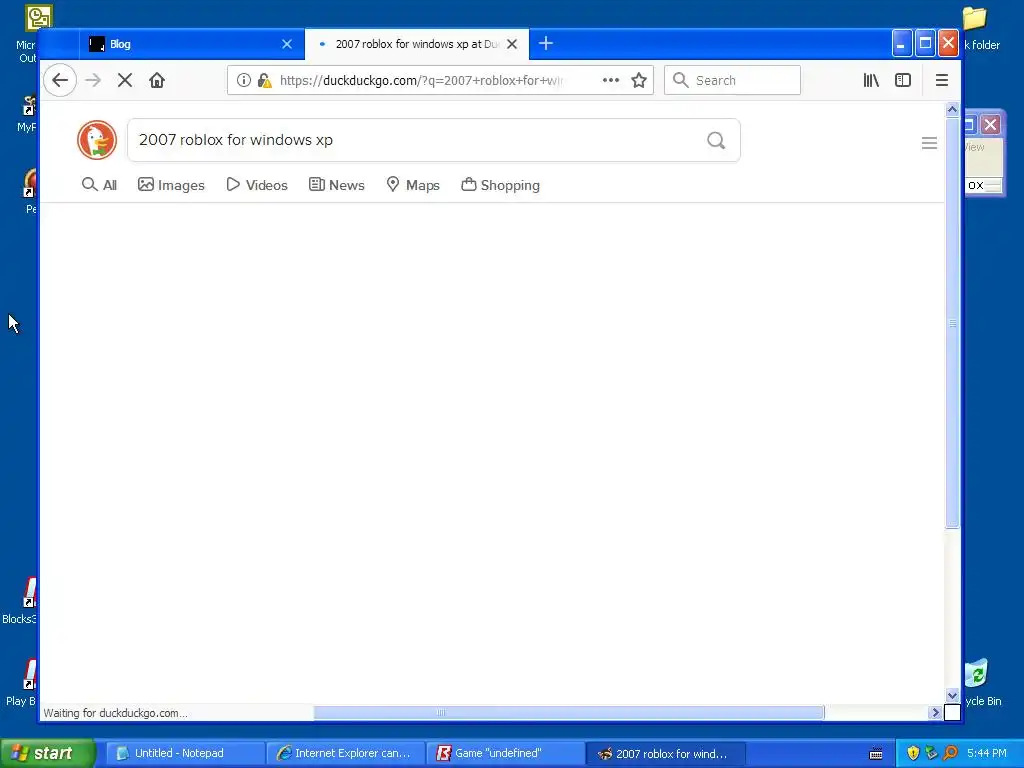Click the DuckDuckGo duck logo
The width and height of the screenshot is (1024, 768).
(x=97, y=140)
